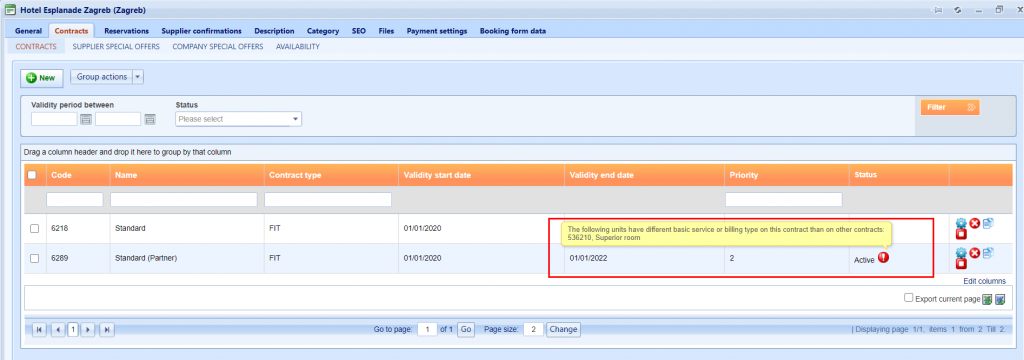Viewport: 1024px width, 360px height.
Task: Open the Category tab
Action: (323, 31)
